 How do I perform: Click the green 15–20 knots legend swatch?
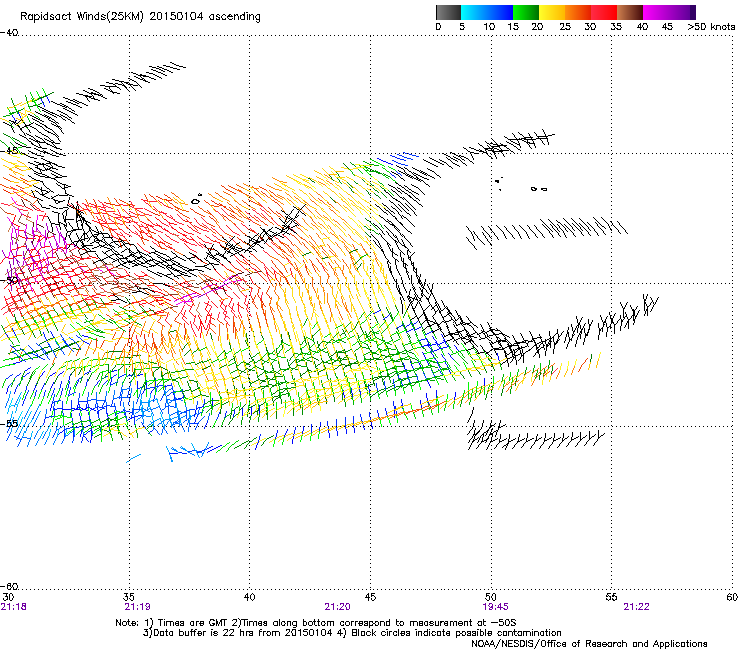tap(526, 12)
